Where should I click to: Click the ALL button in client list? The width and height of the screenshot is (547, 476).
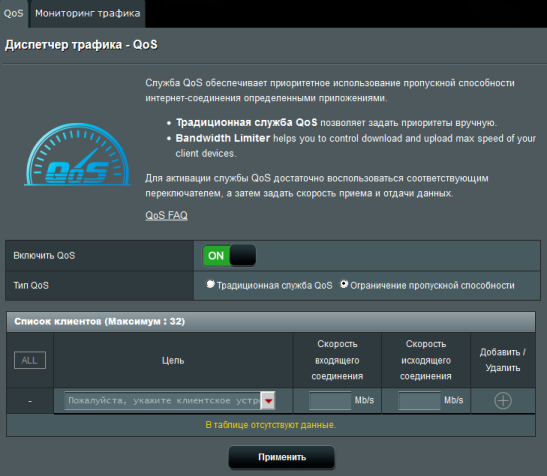pyautogui.click(x=30, y=360)
